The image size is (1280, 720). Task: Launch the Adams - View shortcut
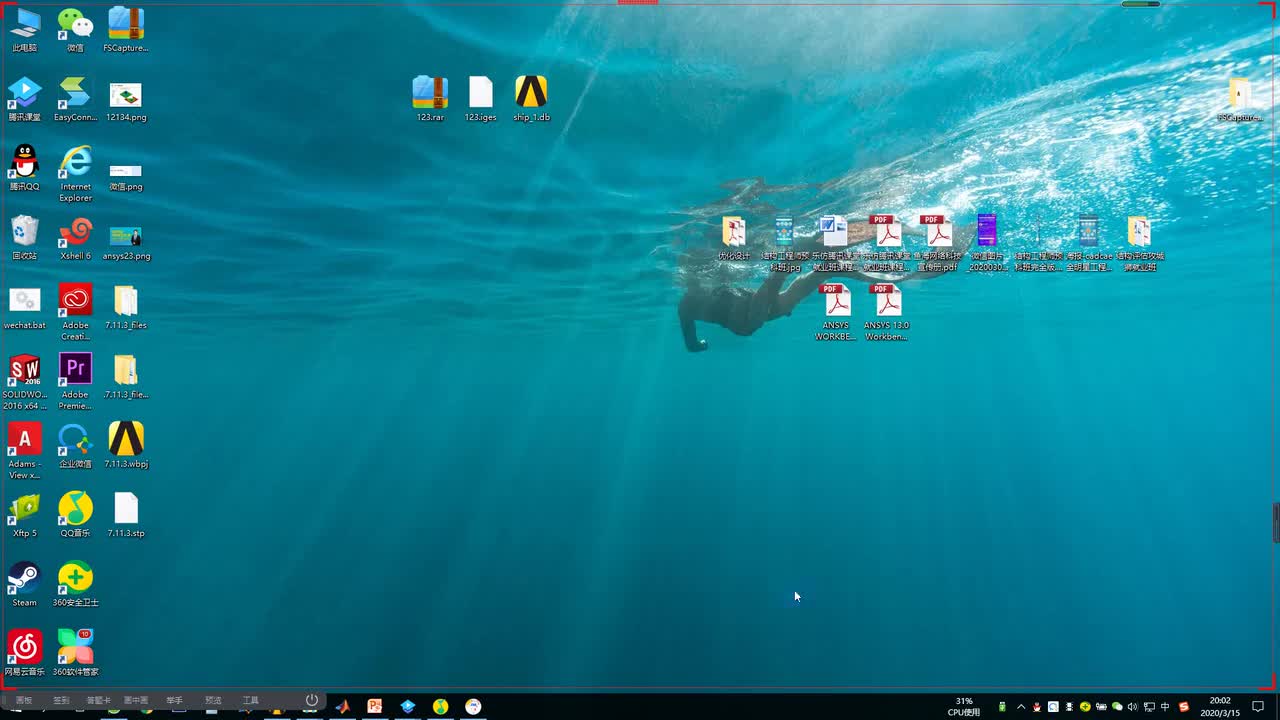point(25,450)
